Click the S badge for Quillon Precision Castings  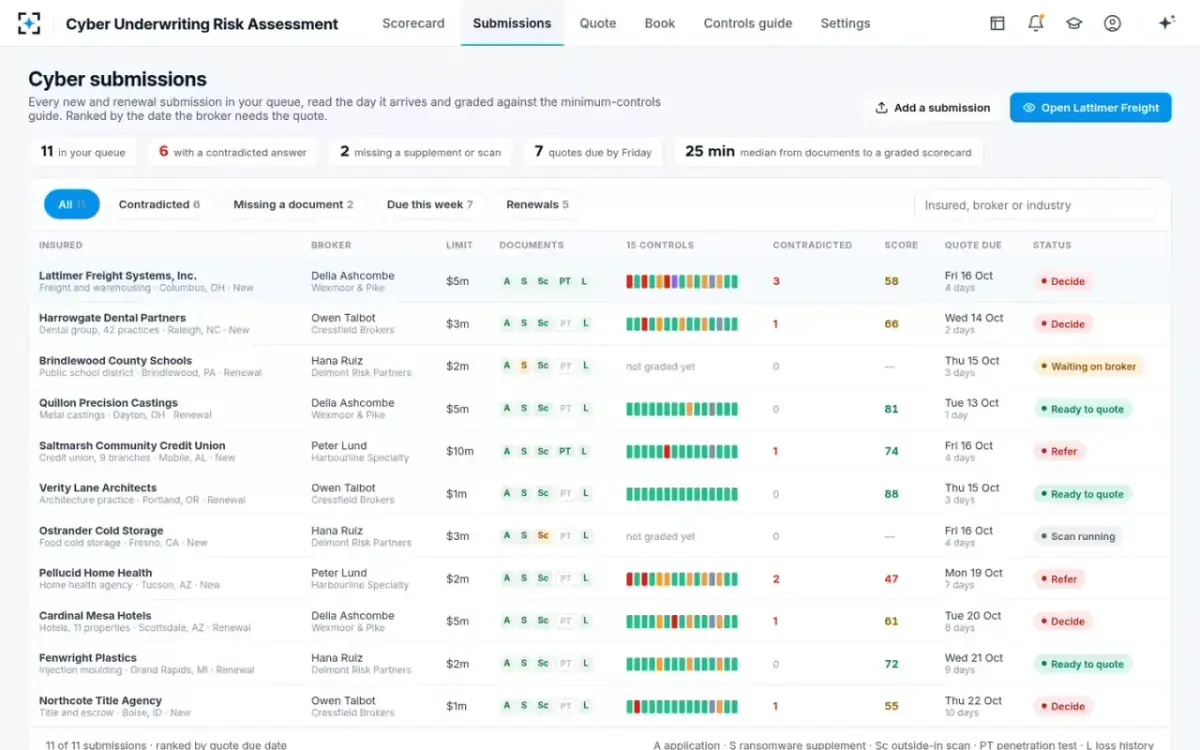pyautogui.click(x=524, y=409)
